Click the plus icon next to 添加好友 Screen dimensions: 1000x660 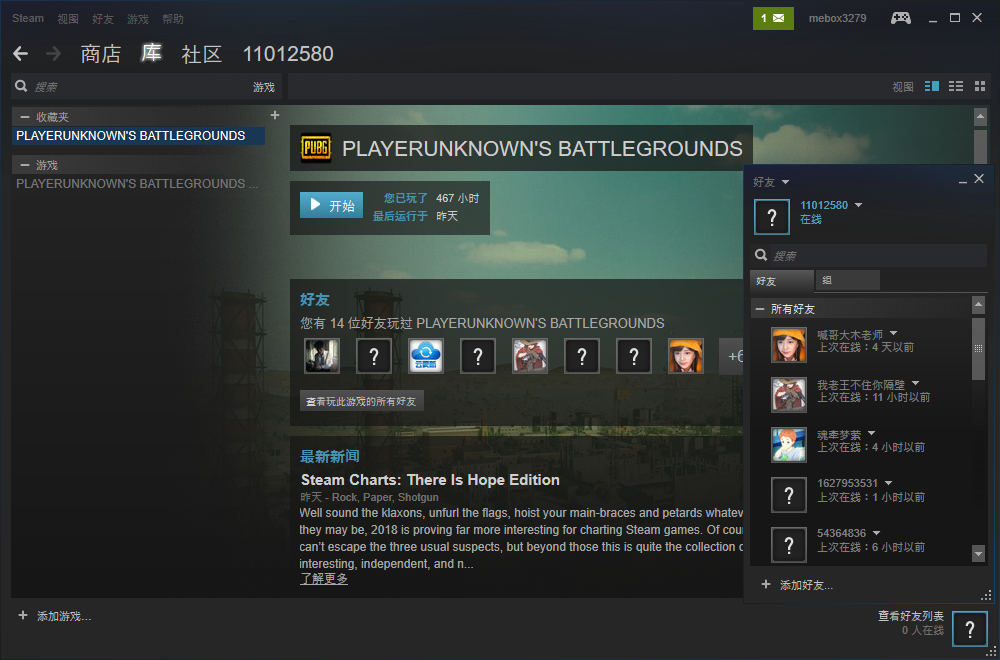pyautogui.click(x=766, y=584)
